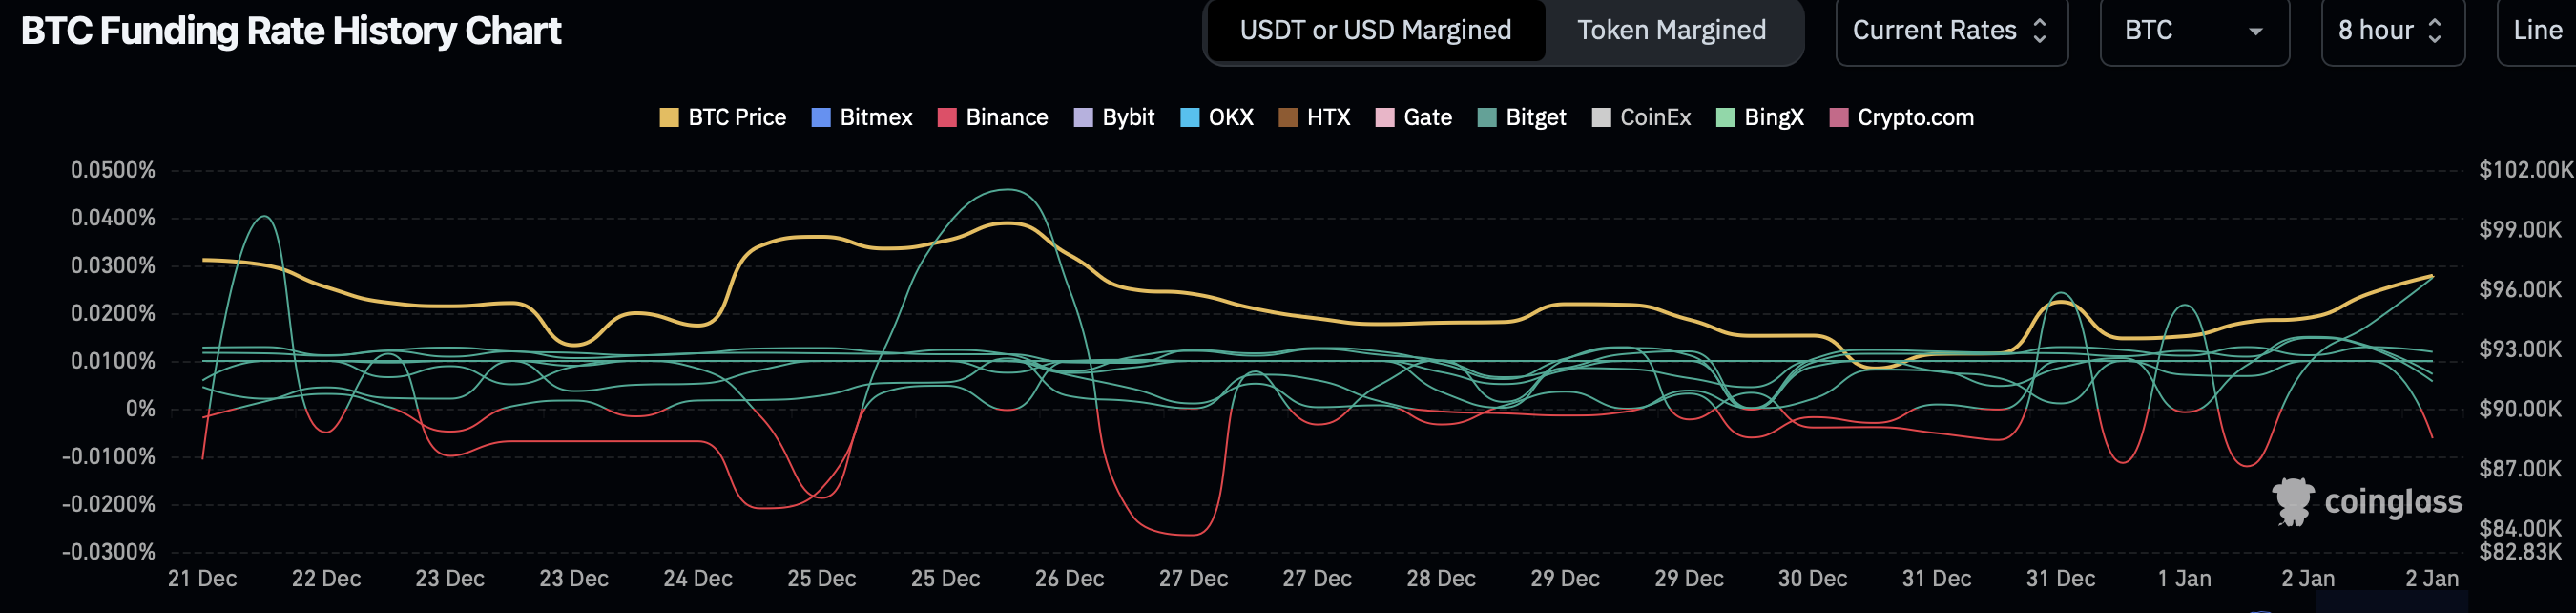Click the -0.0200% left axis label
This screenshot has width=2576, height=613.
108,505
